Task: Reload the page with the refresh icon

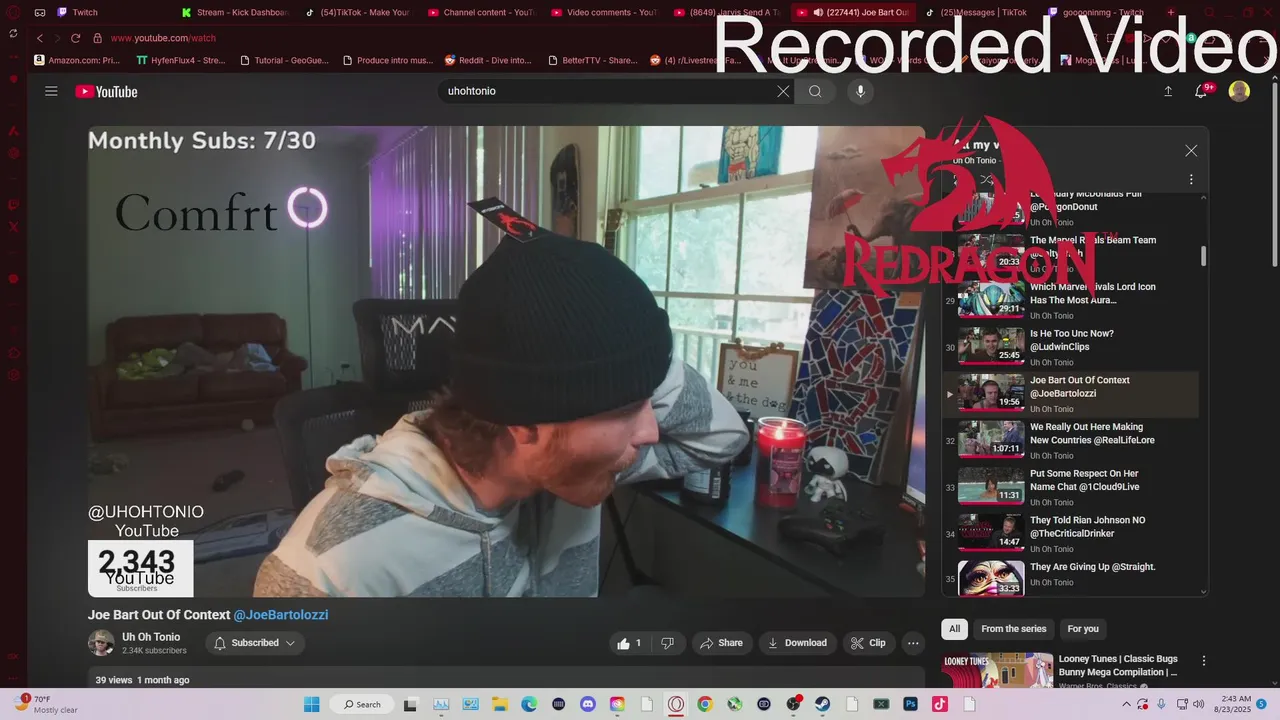Action: (x=76, y=38)
